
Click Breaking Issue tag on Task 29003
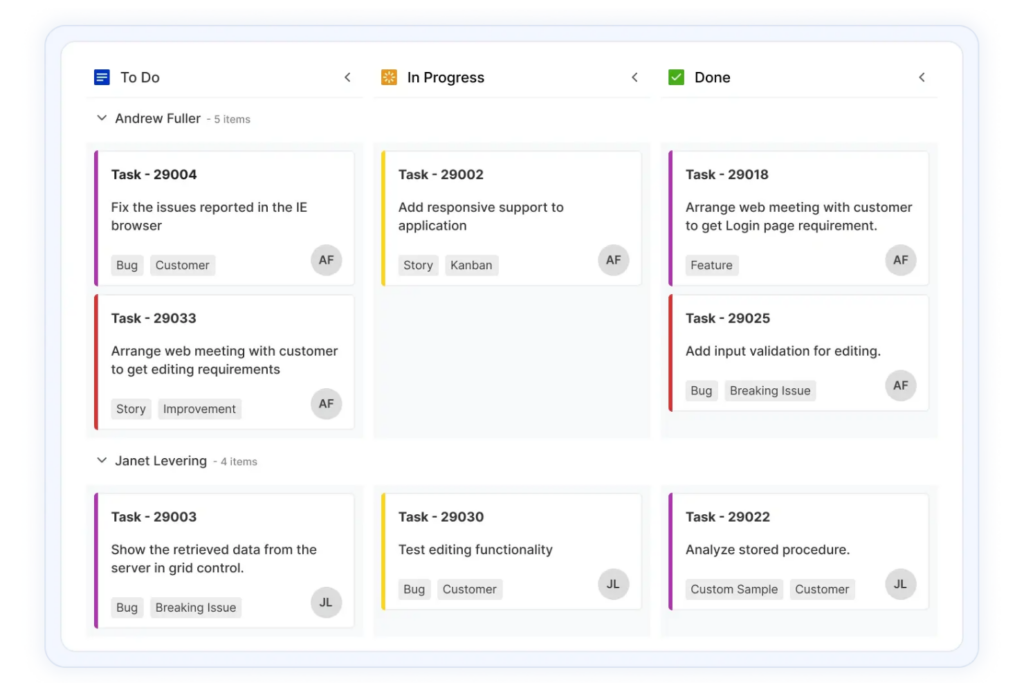(195, 607)
